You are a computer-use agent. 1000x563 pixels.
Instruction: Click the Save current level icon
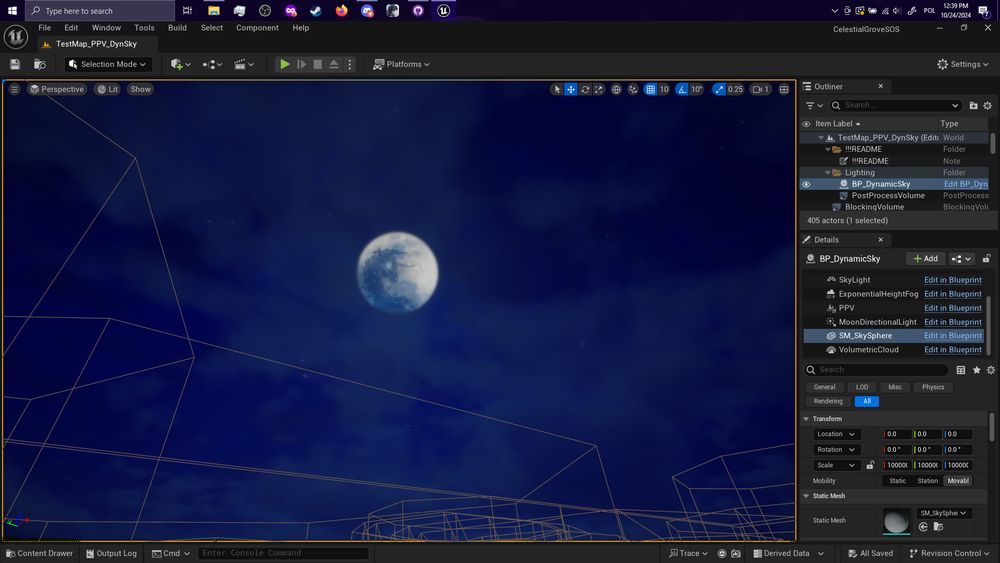[15, 64]
